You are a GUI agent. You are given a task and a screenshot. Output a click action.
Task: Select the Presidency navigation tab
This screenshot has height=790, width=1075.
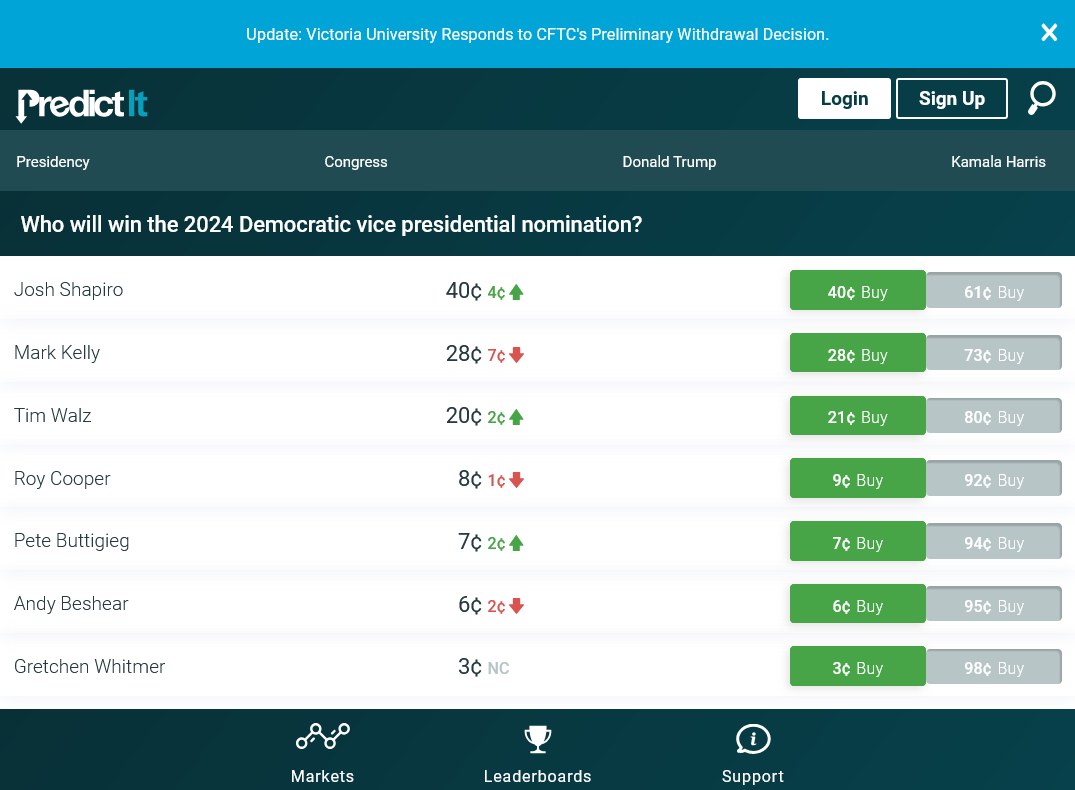coord(53,162)
